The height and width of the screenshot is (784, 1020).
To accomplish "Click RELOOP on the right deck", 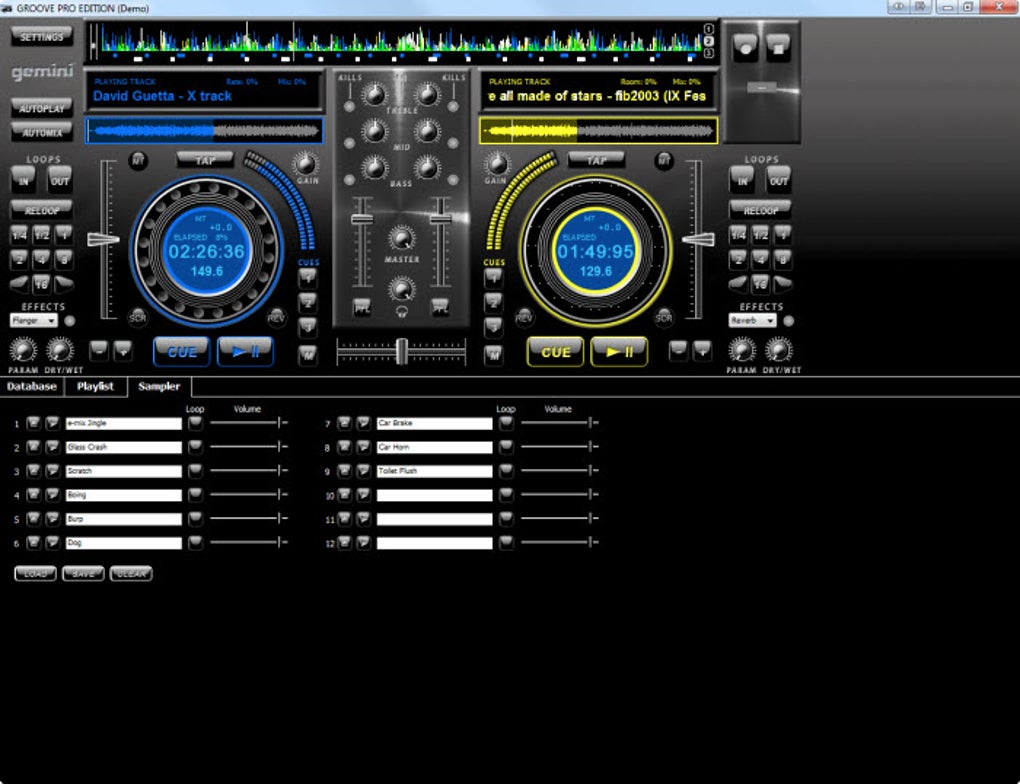I will coord(760,210).
